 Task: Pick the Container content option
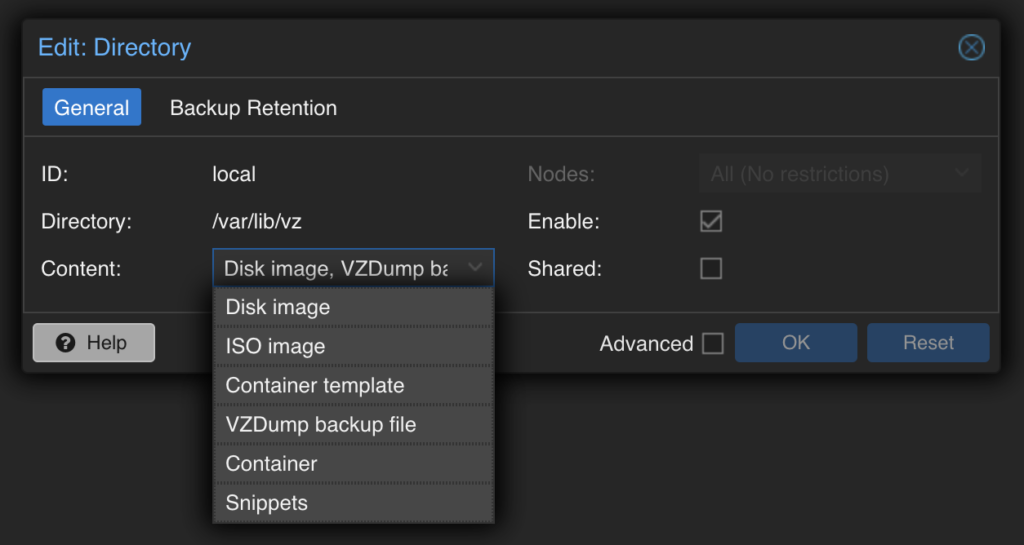pos(353,464)
